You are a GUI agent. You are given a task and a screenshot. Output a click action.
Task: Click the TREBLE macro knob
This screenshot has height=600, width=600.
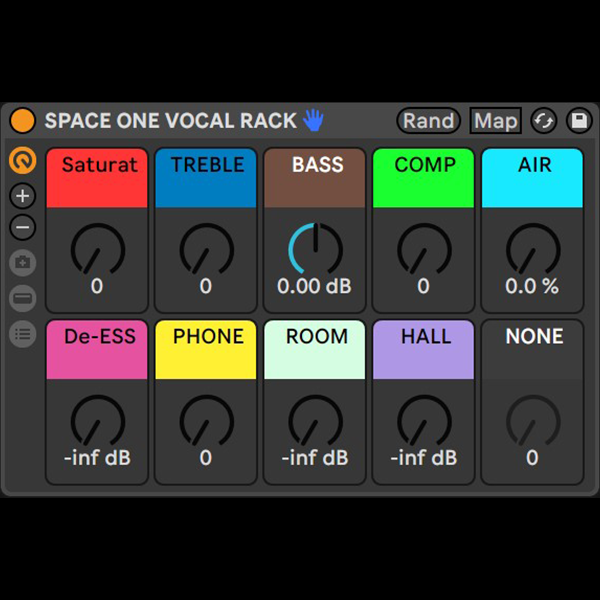207,249
